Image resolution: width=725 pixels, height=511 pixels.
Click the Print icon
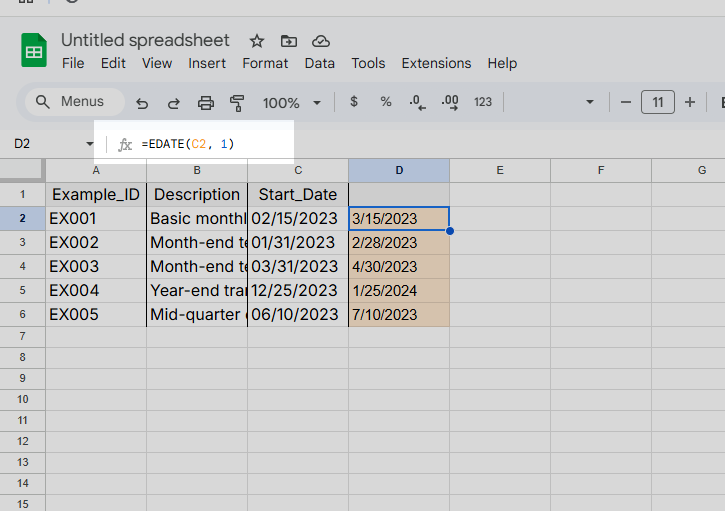point(206,103)
